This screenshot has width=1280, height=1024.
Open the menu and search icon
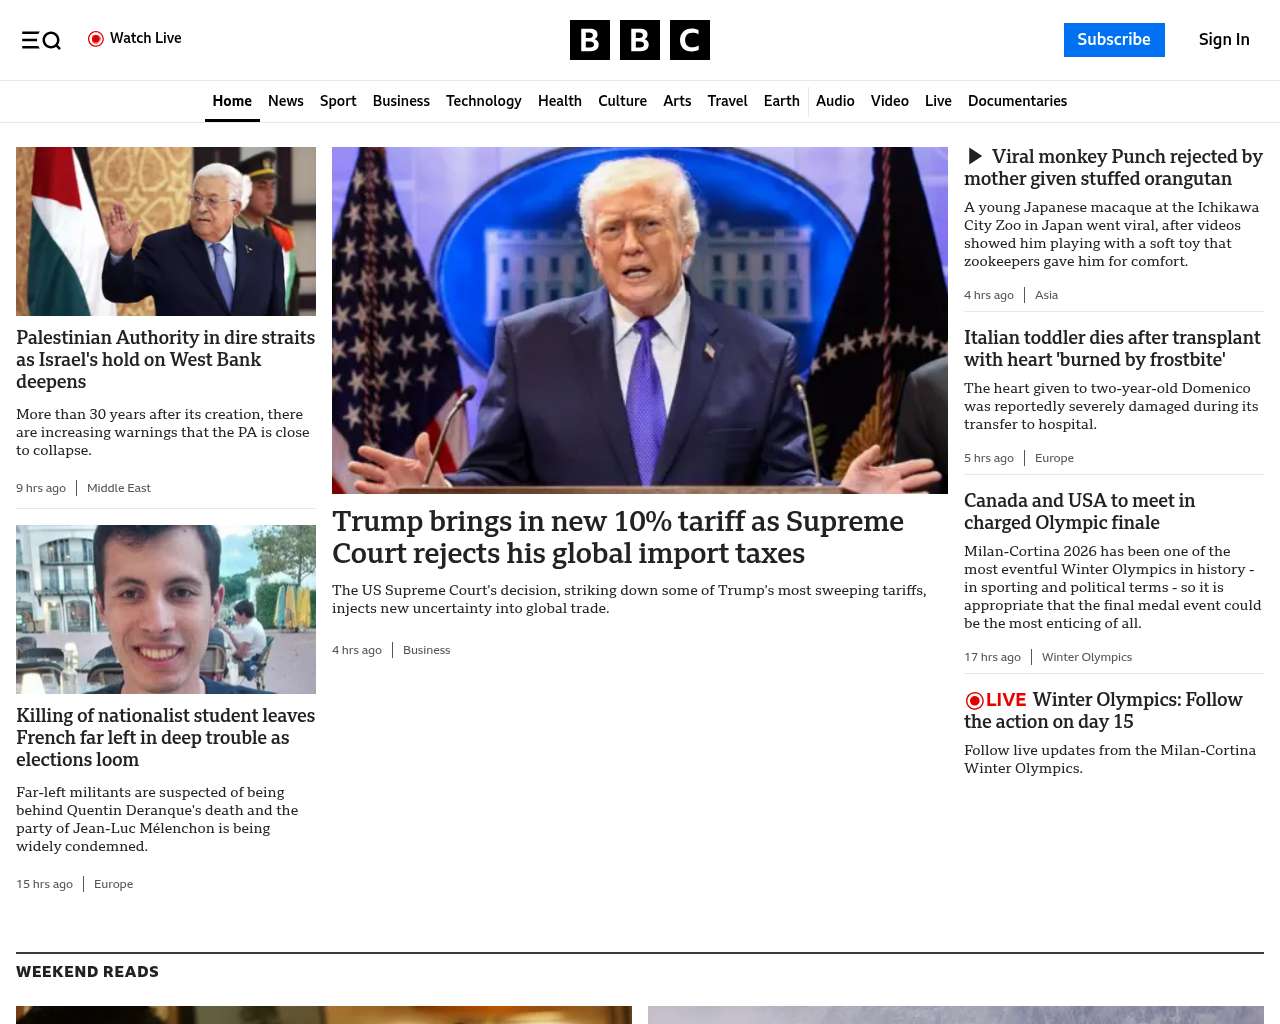tap(41, 40)
